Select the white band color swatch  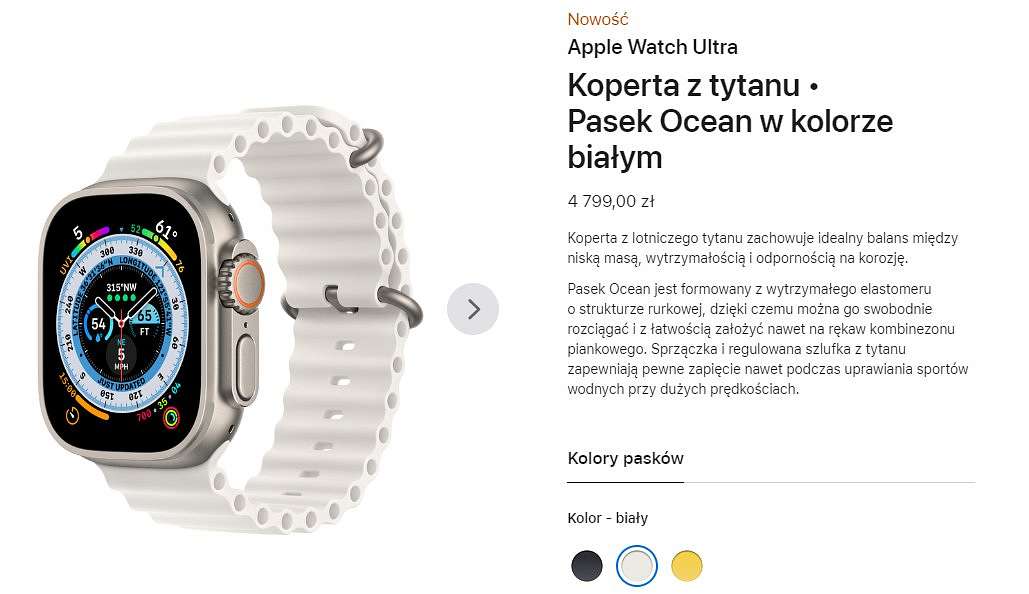pos(637,565)
